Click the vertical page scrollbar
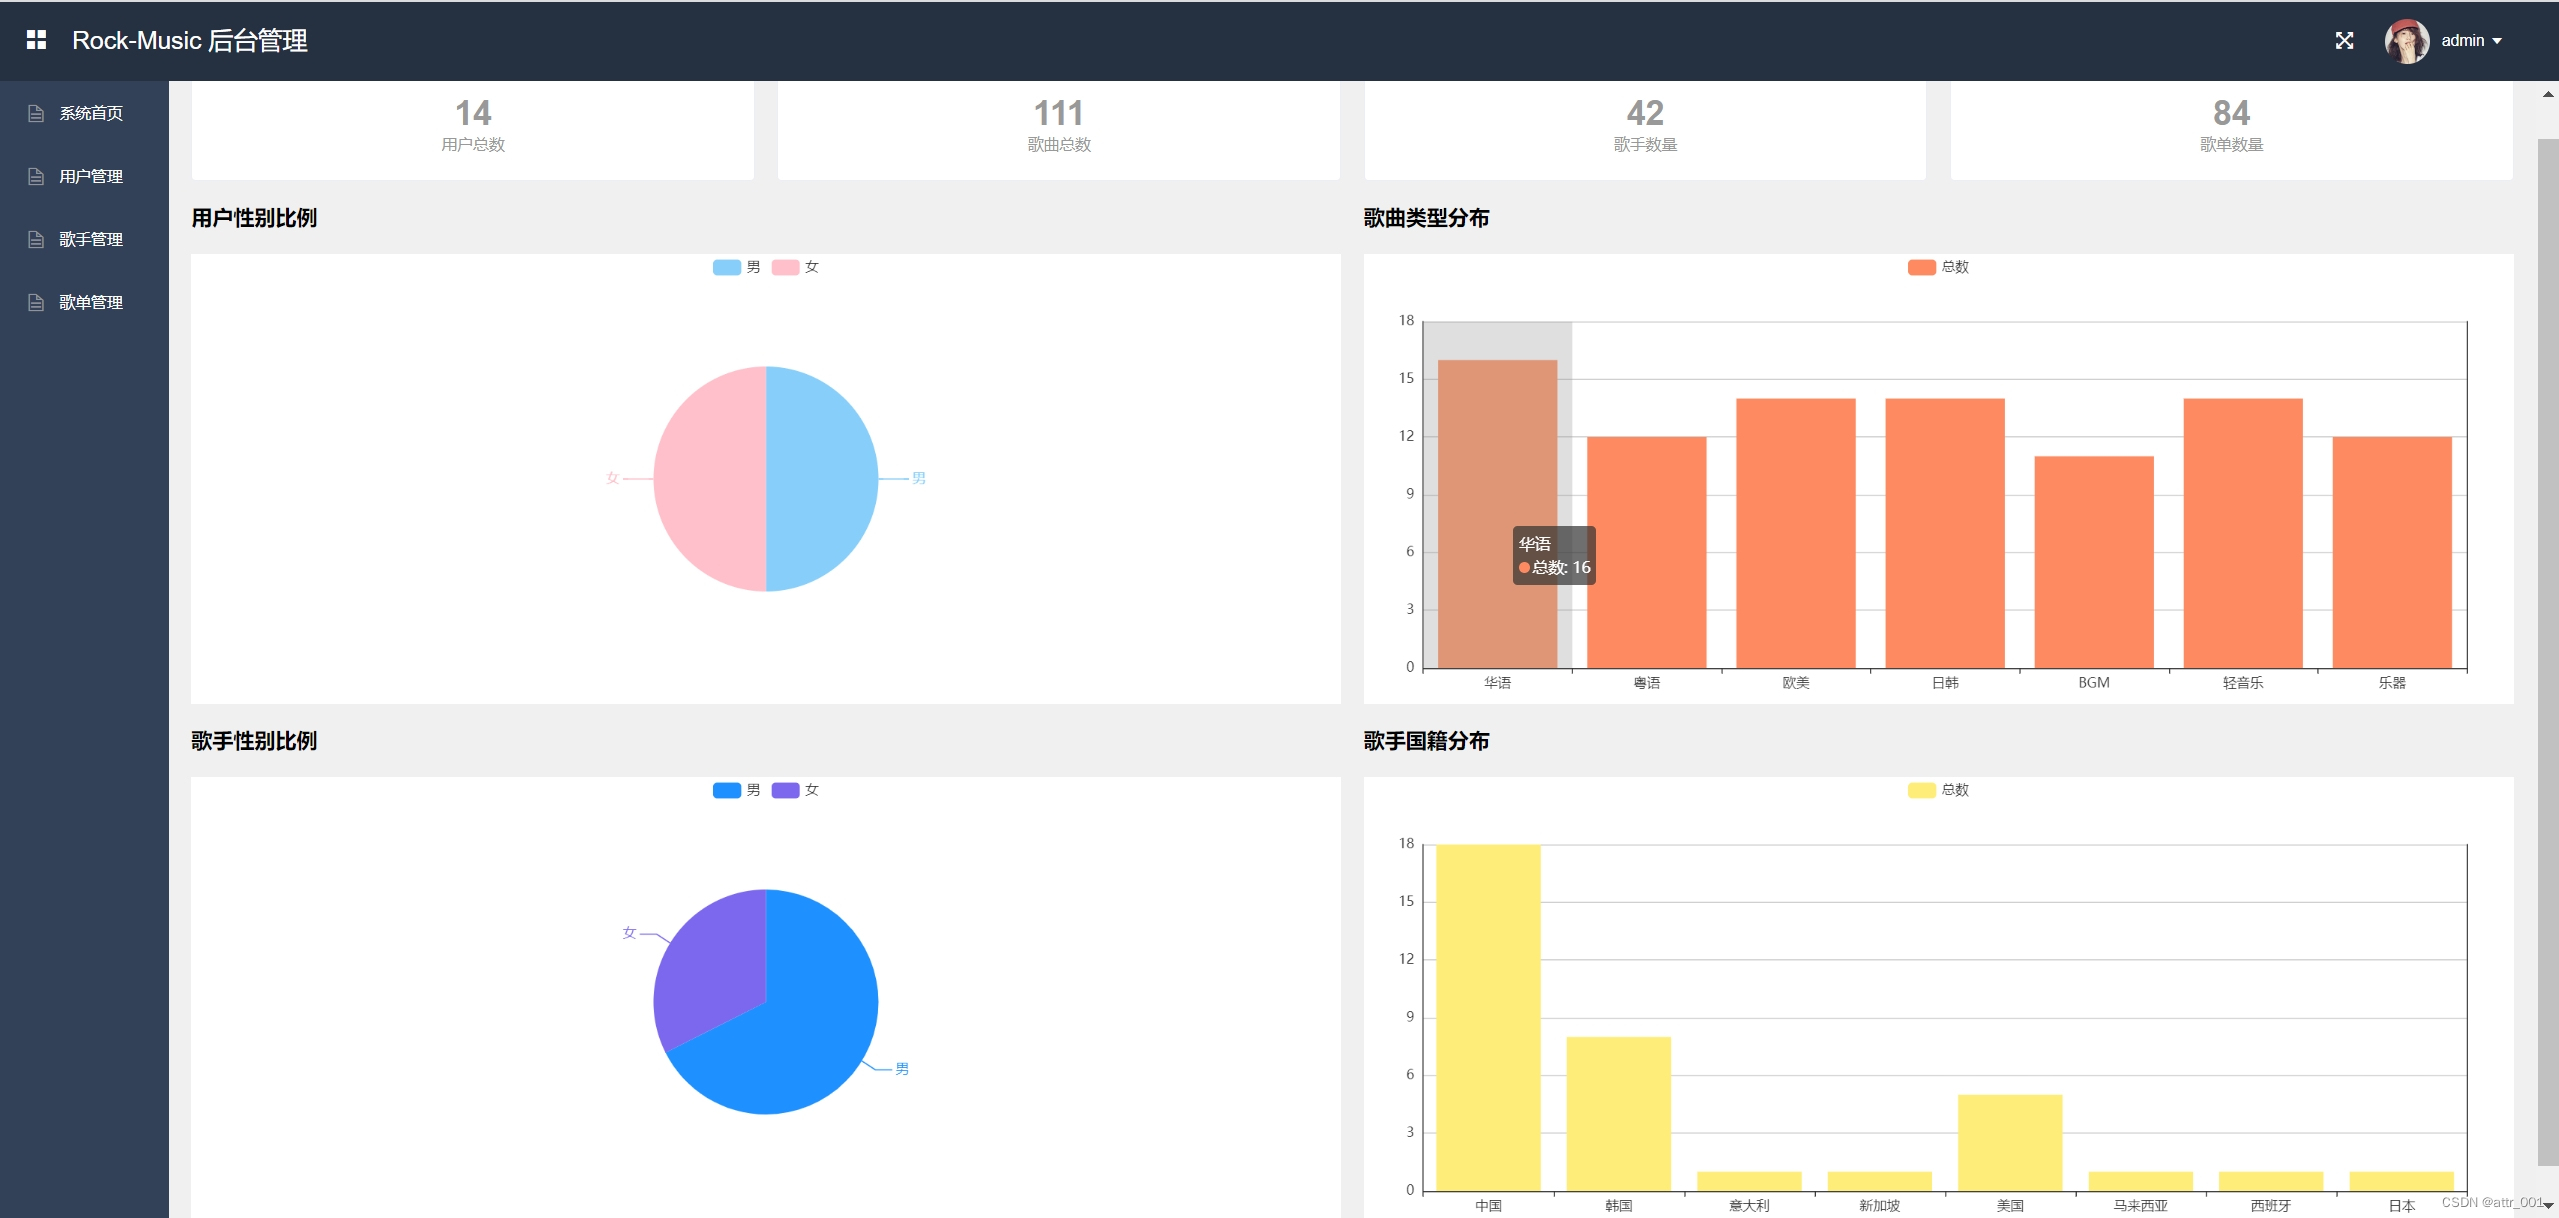 click(2547, 650)
